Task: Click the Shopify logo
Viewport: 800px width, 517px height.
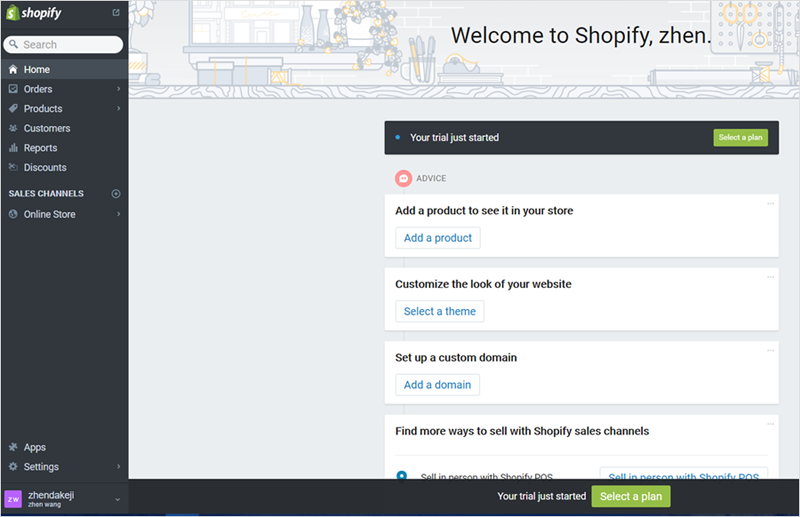Action: (34, 13)
